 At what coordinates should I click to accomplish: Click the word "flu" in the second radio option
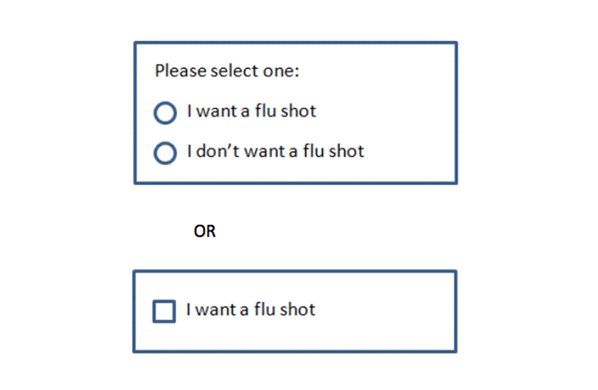[313, 151]
